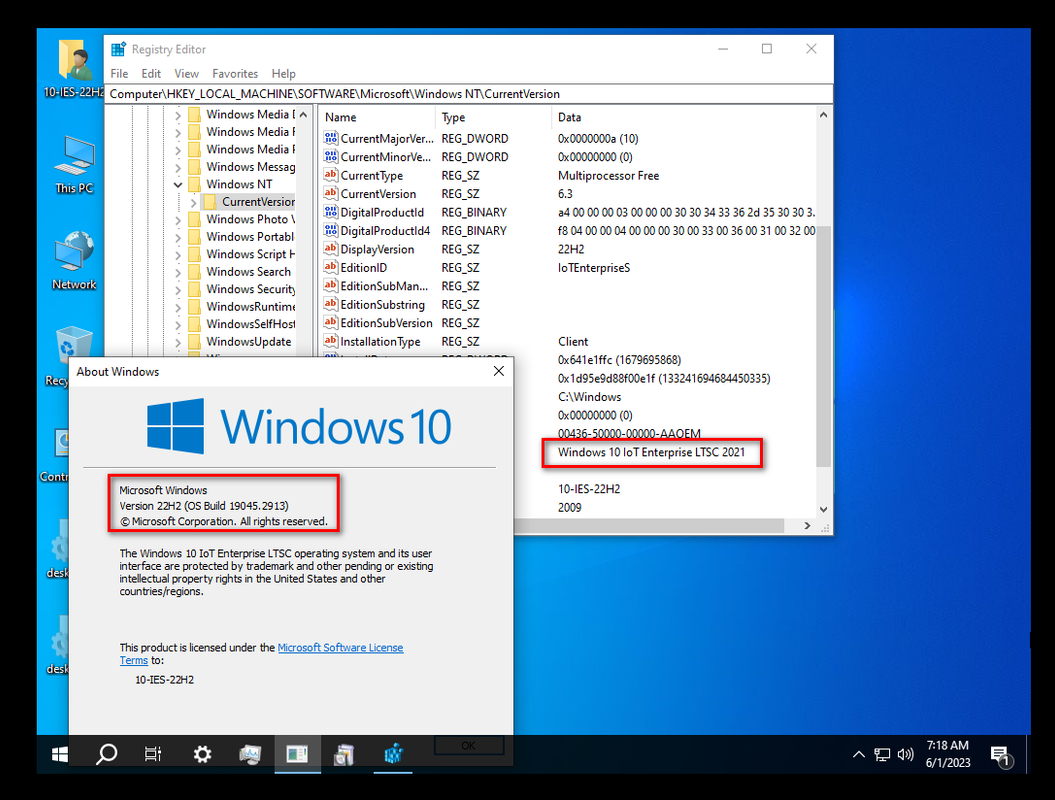
Task: Open Settings gear on the taskbar
Action: tap(202, 754)
